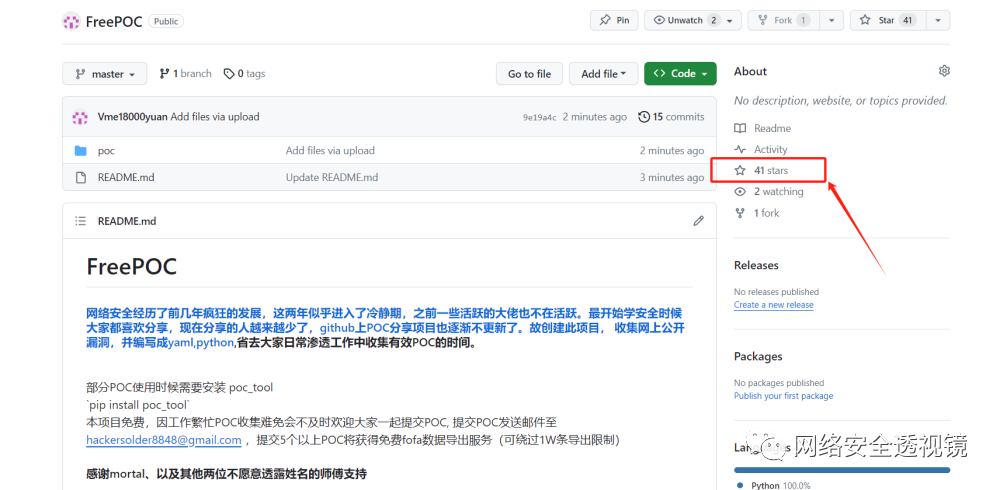Open the Vme18000yuan author link

pyautogui.click(x=133, y=117)
